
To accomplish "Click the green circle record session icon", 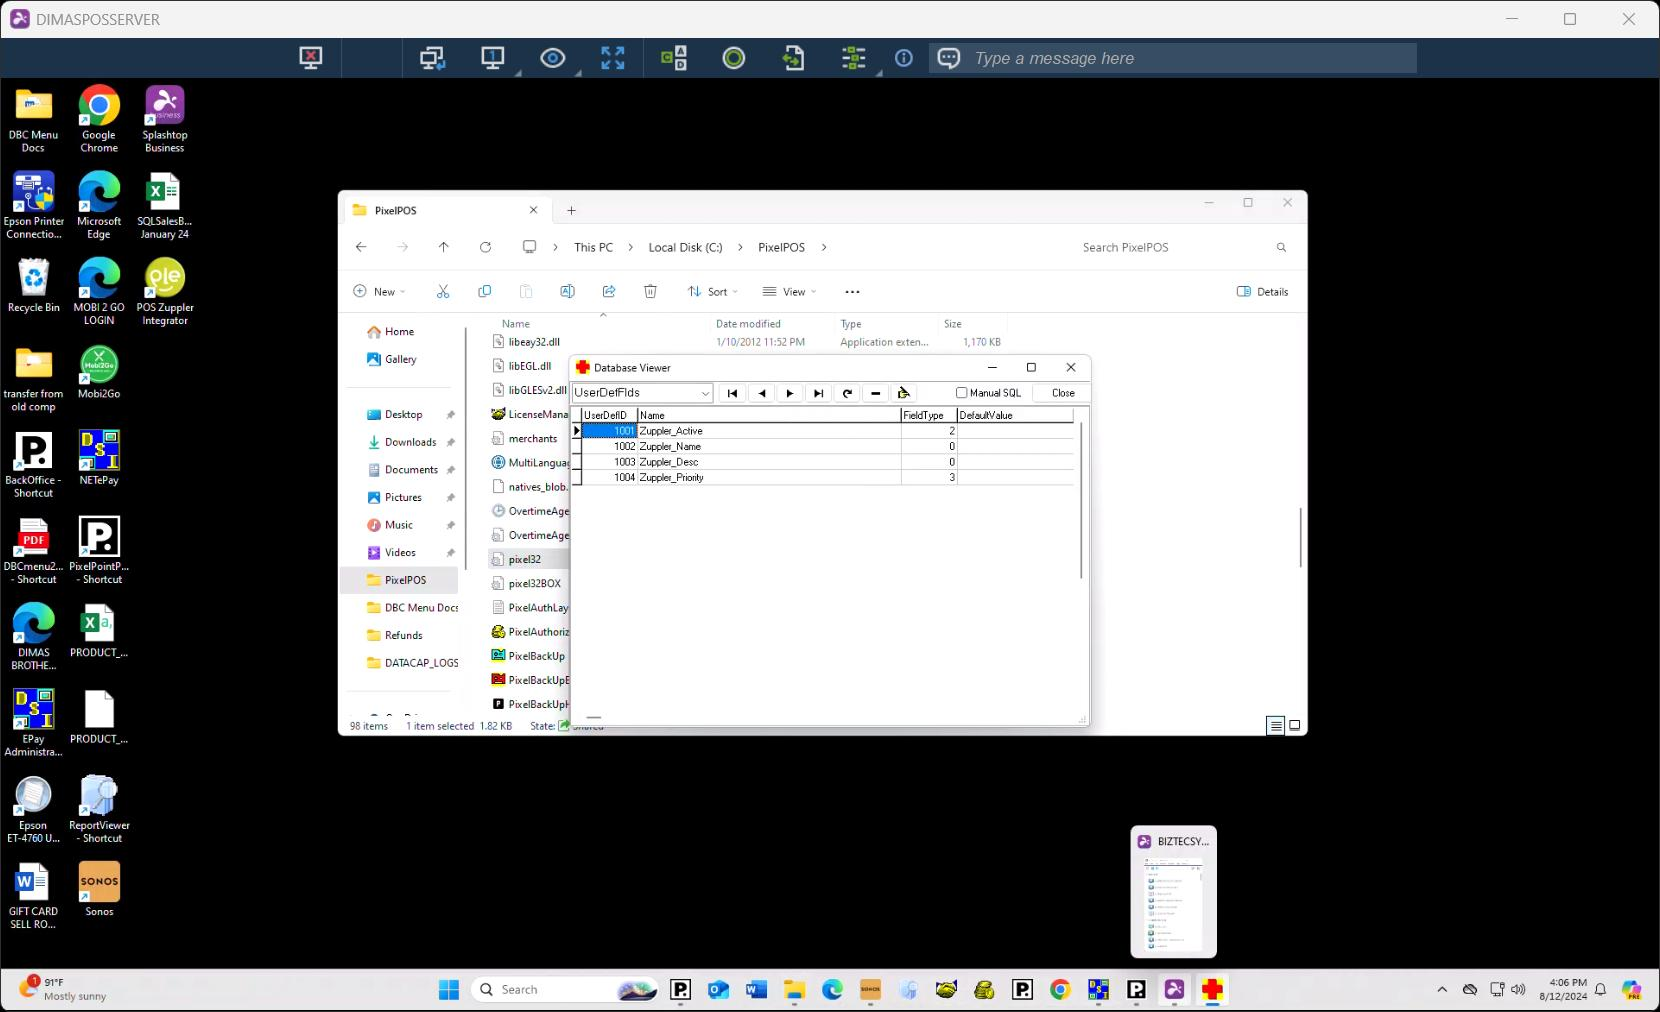I will pyautogui.click(x=734, y=58).
